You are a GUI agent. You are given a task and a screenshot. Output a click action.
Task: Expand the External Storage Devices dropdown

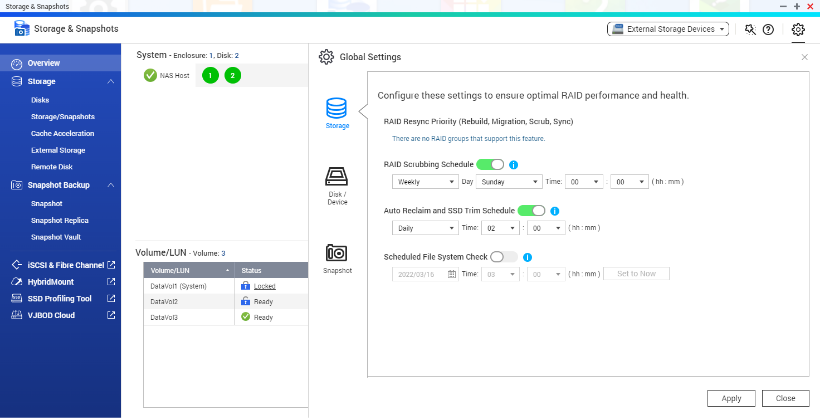coord(668,30)
